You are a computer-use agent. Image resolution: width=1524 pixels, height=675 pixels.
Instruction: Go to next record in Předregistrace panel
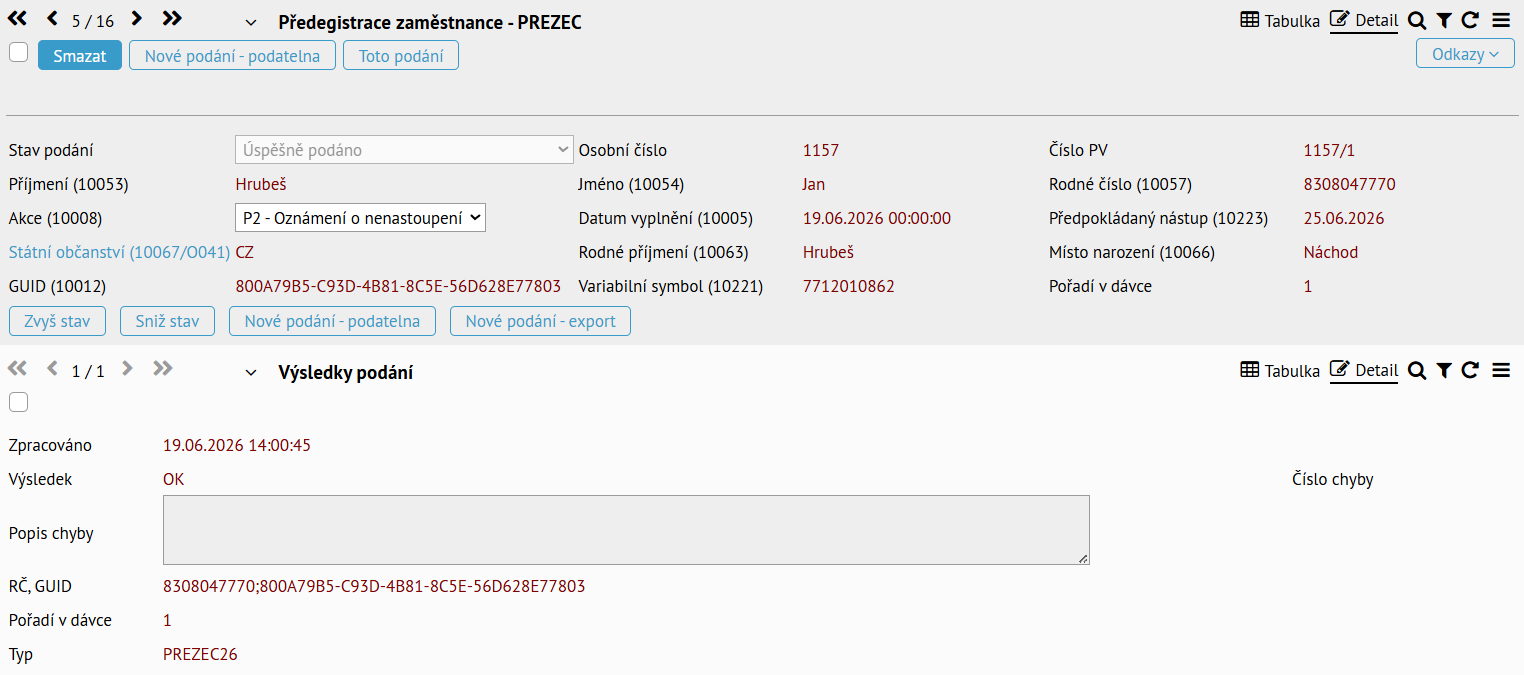click(x=137, y=19)
